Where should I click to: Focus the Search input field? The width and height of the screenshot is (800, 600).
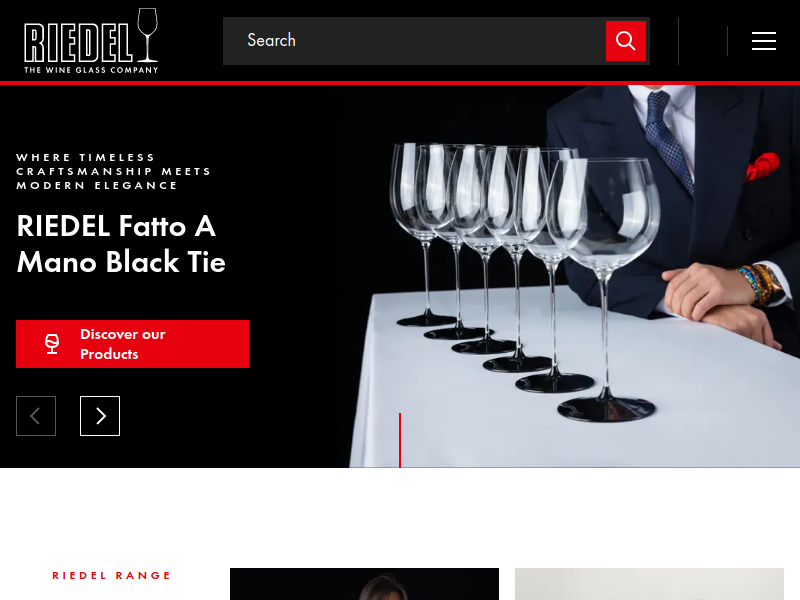click(414, 41)
